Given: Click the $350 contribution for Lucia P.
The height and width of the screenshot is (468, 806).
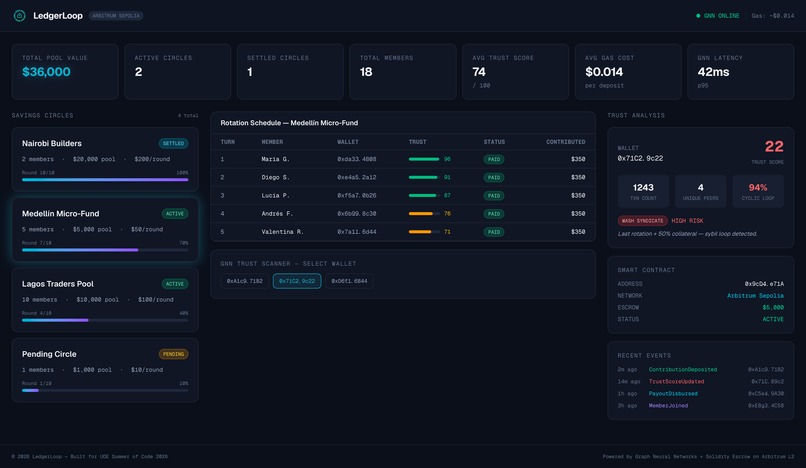Looking at the screenshot, I should pyautogui.click(x=578, y=195).
